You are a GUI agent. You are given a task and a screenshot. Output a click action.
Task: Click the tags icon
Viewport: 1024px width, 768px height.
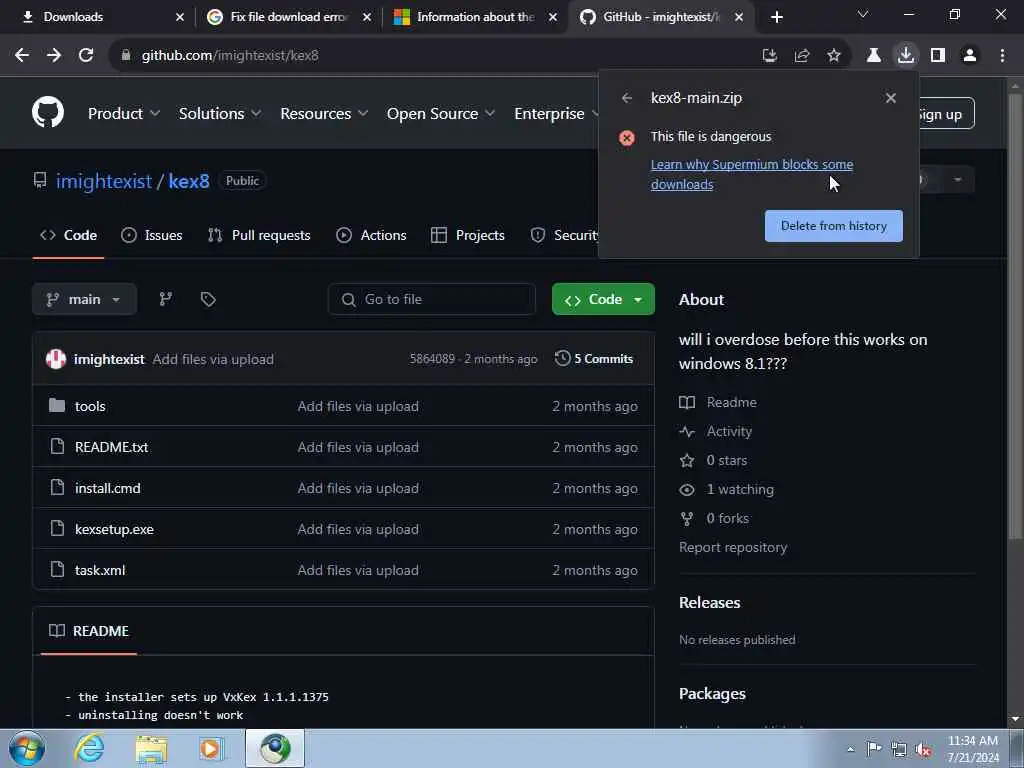pyautogui.click(x=208, y=299)
